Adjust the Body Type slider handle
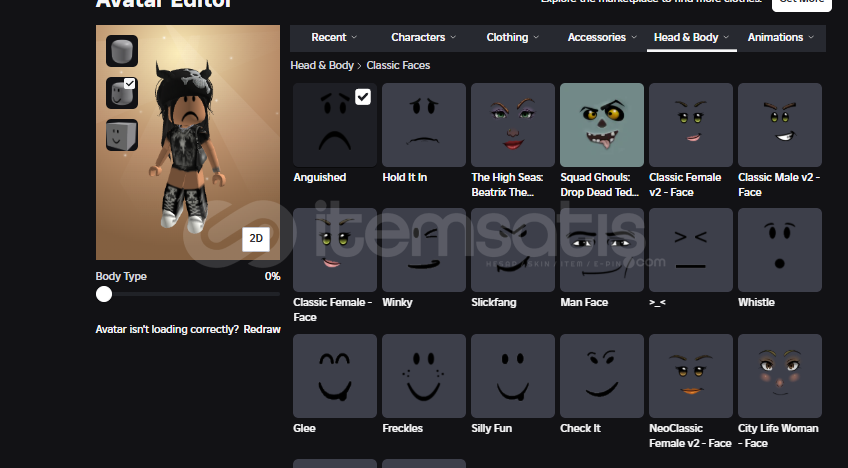This screenshot has width=848, height=468. [x=104, y=294]
